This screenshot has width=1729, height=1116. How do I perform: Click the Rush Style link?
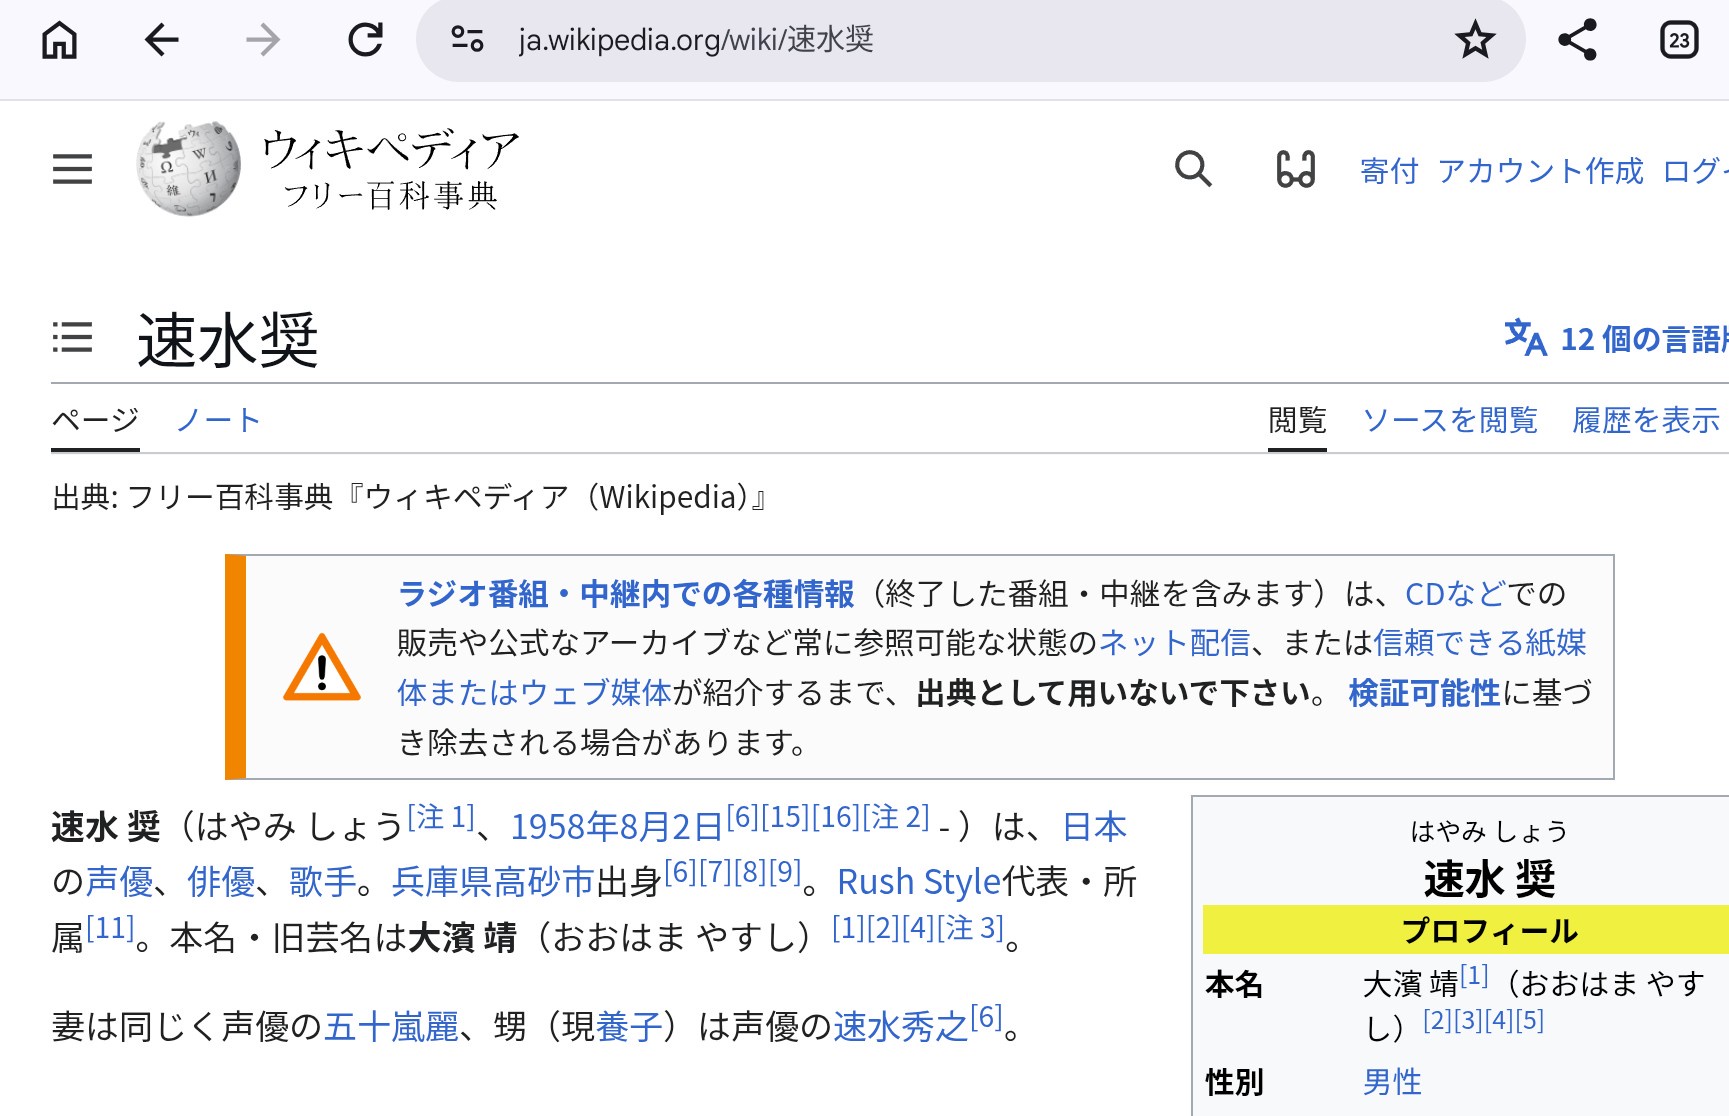point(919,882)
